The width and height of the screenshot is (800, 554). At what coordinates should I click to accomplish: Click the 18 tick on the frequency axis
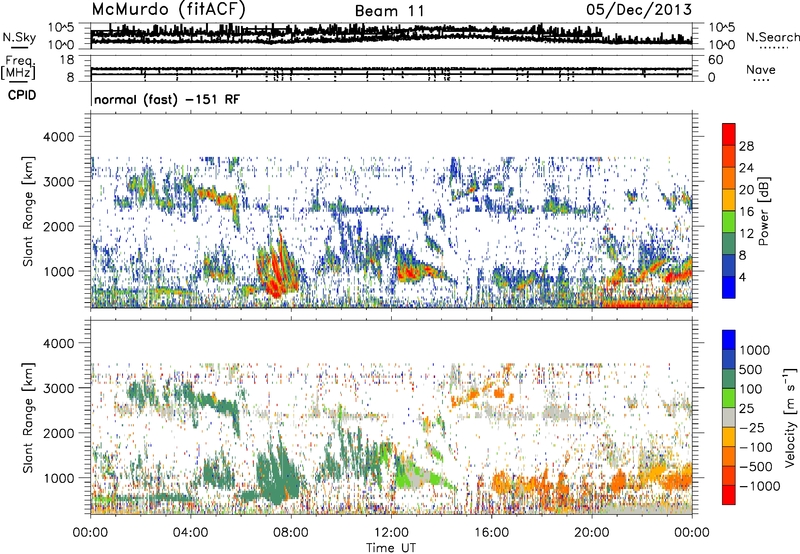click(x=67, y=60)
